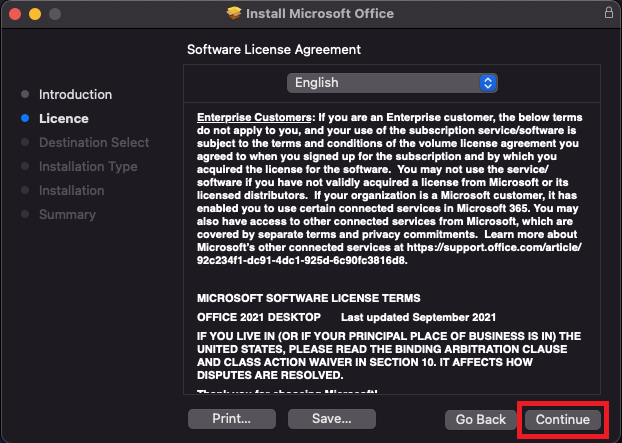622x443 pixels.
Task: Click MICROSOFT SOFTWARE LICENSE TERMS heading
Action: coord(309,298)
